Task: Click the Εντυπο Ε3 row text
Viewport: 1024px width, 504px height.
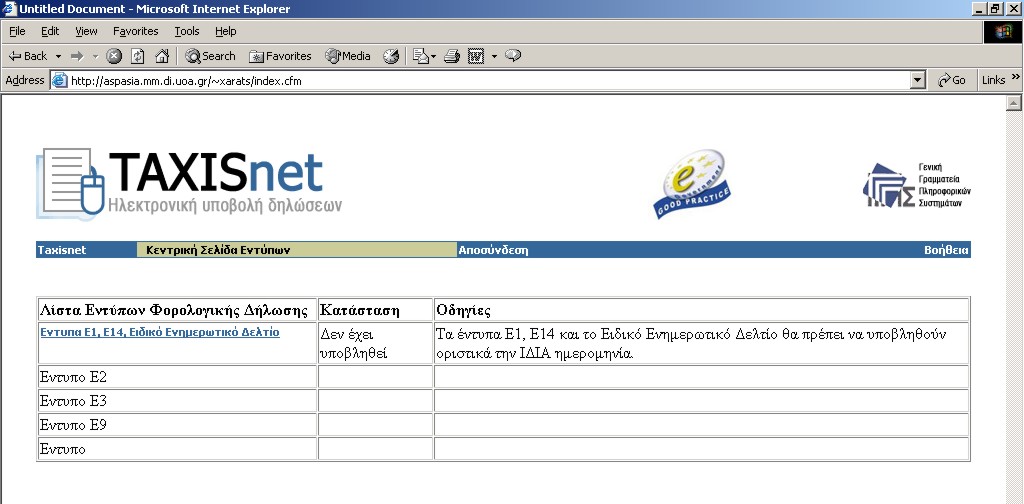Action: pyautogui.click(x=73, y=401)
